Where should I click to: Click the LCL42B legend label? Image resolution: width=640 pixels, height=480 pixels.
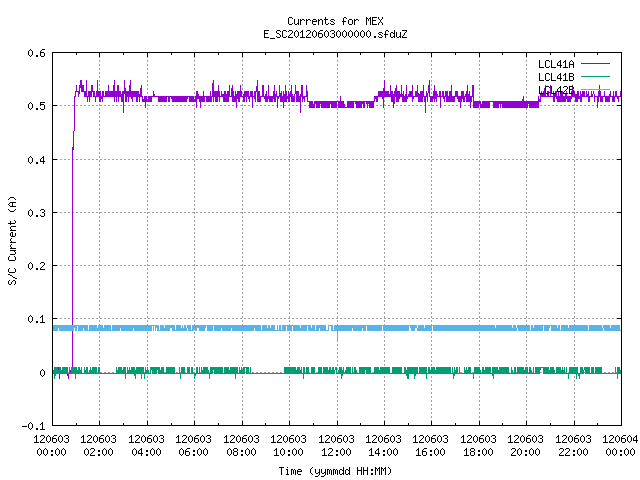click(x=556, y=90)
